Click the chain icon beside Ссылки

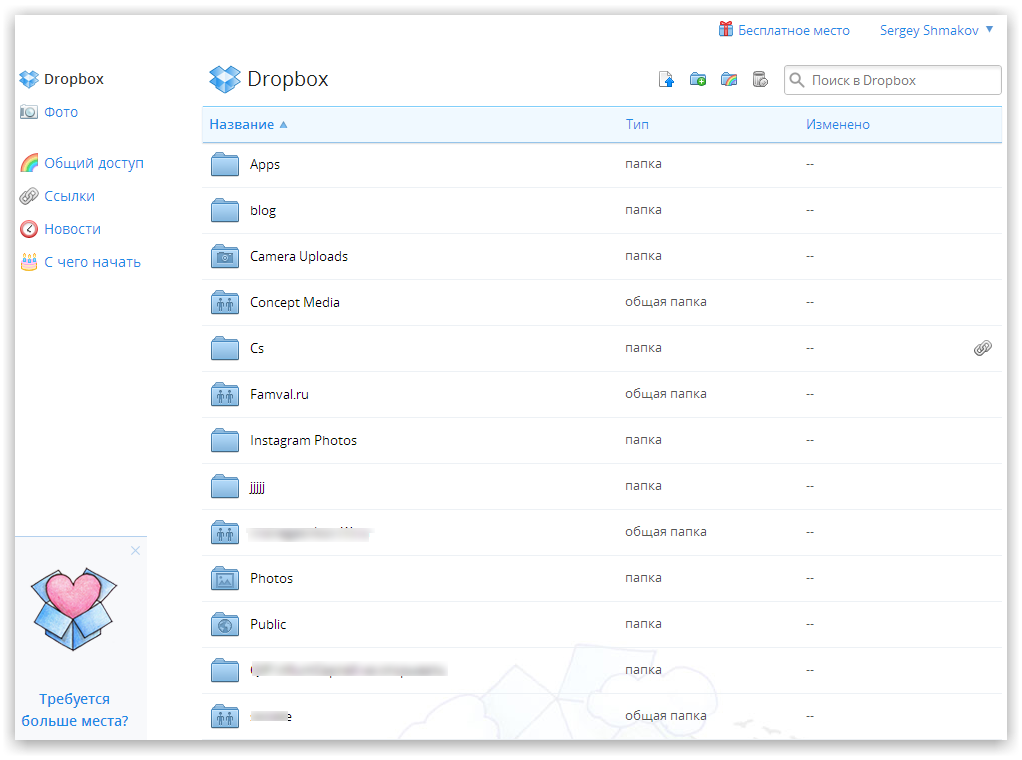pos(29,196)
